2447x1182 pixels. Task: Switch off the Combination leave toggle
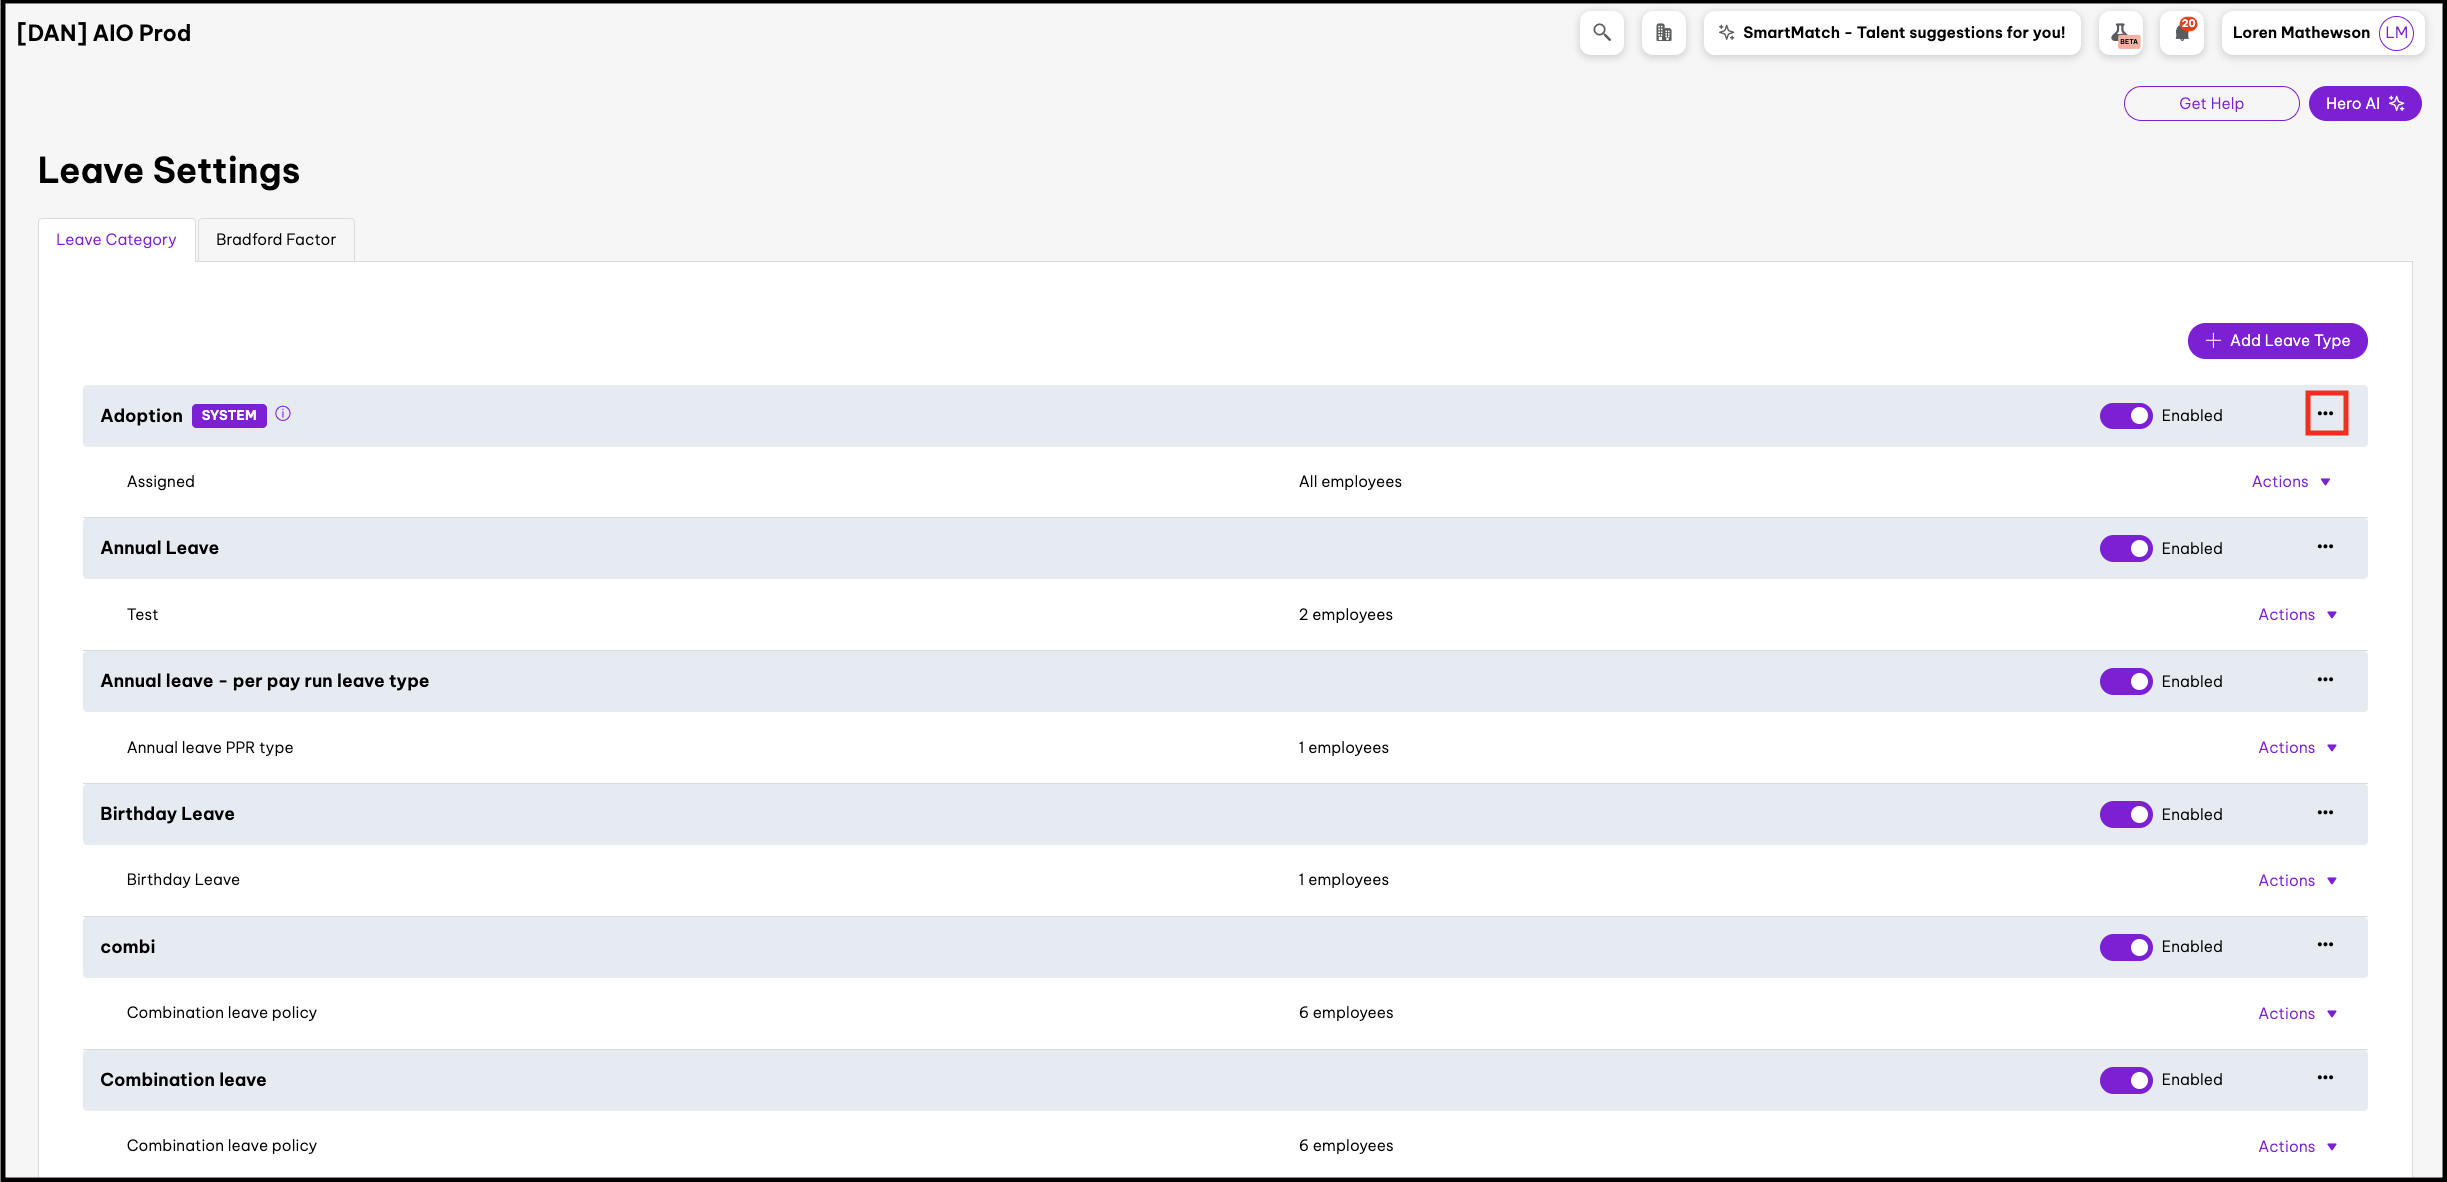click(x=2125, y=1080)
